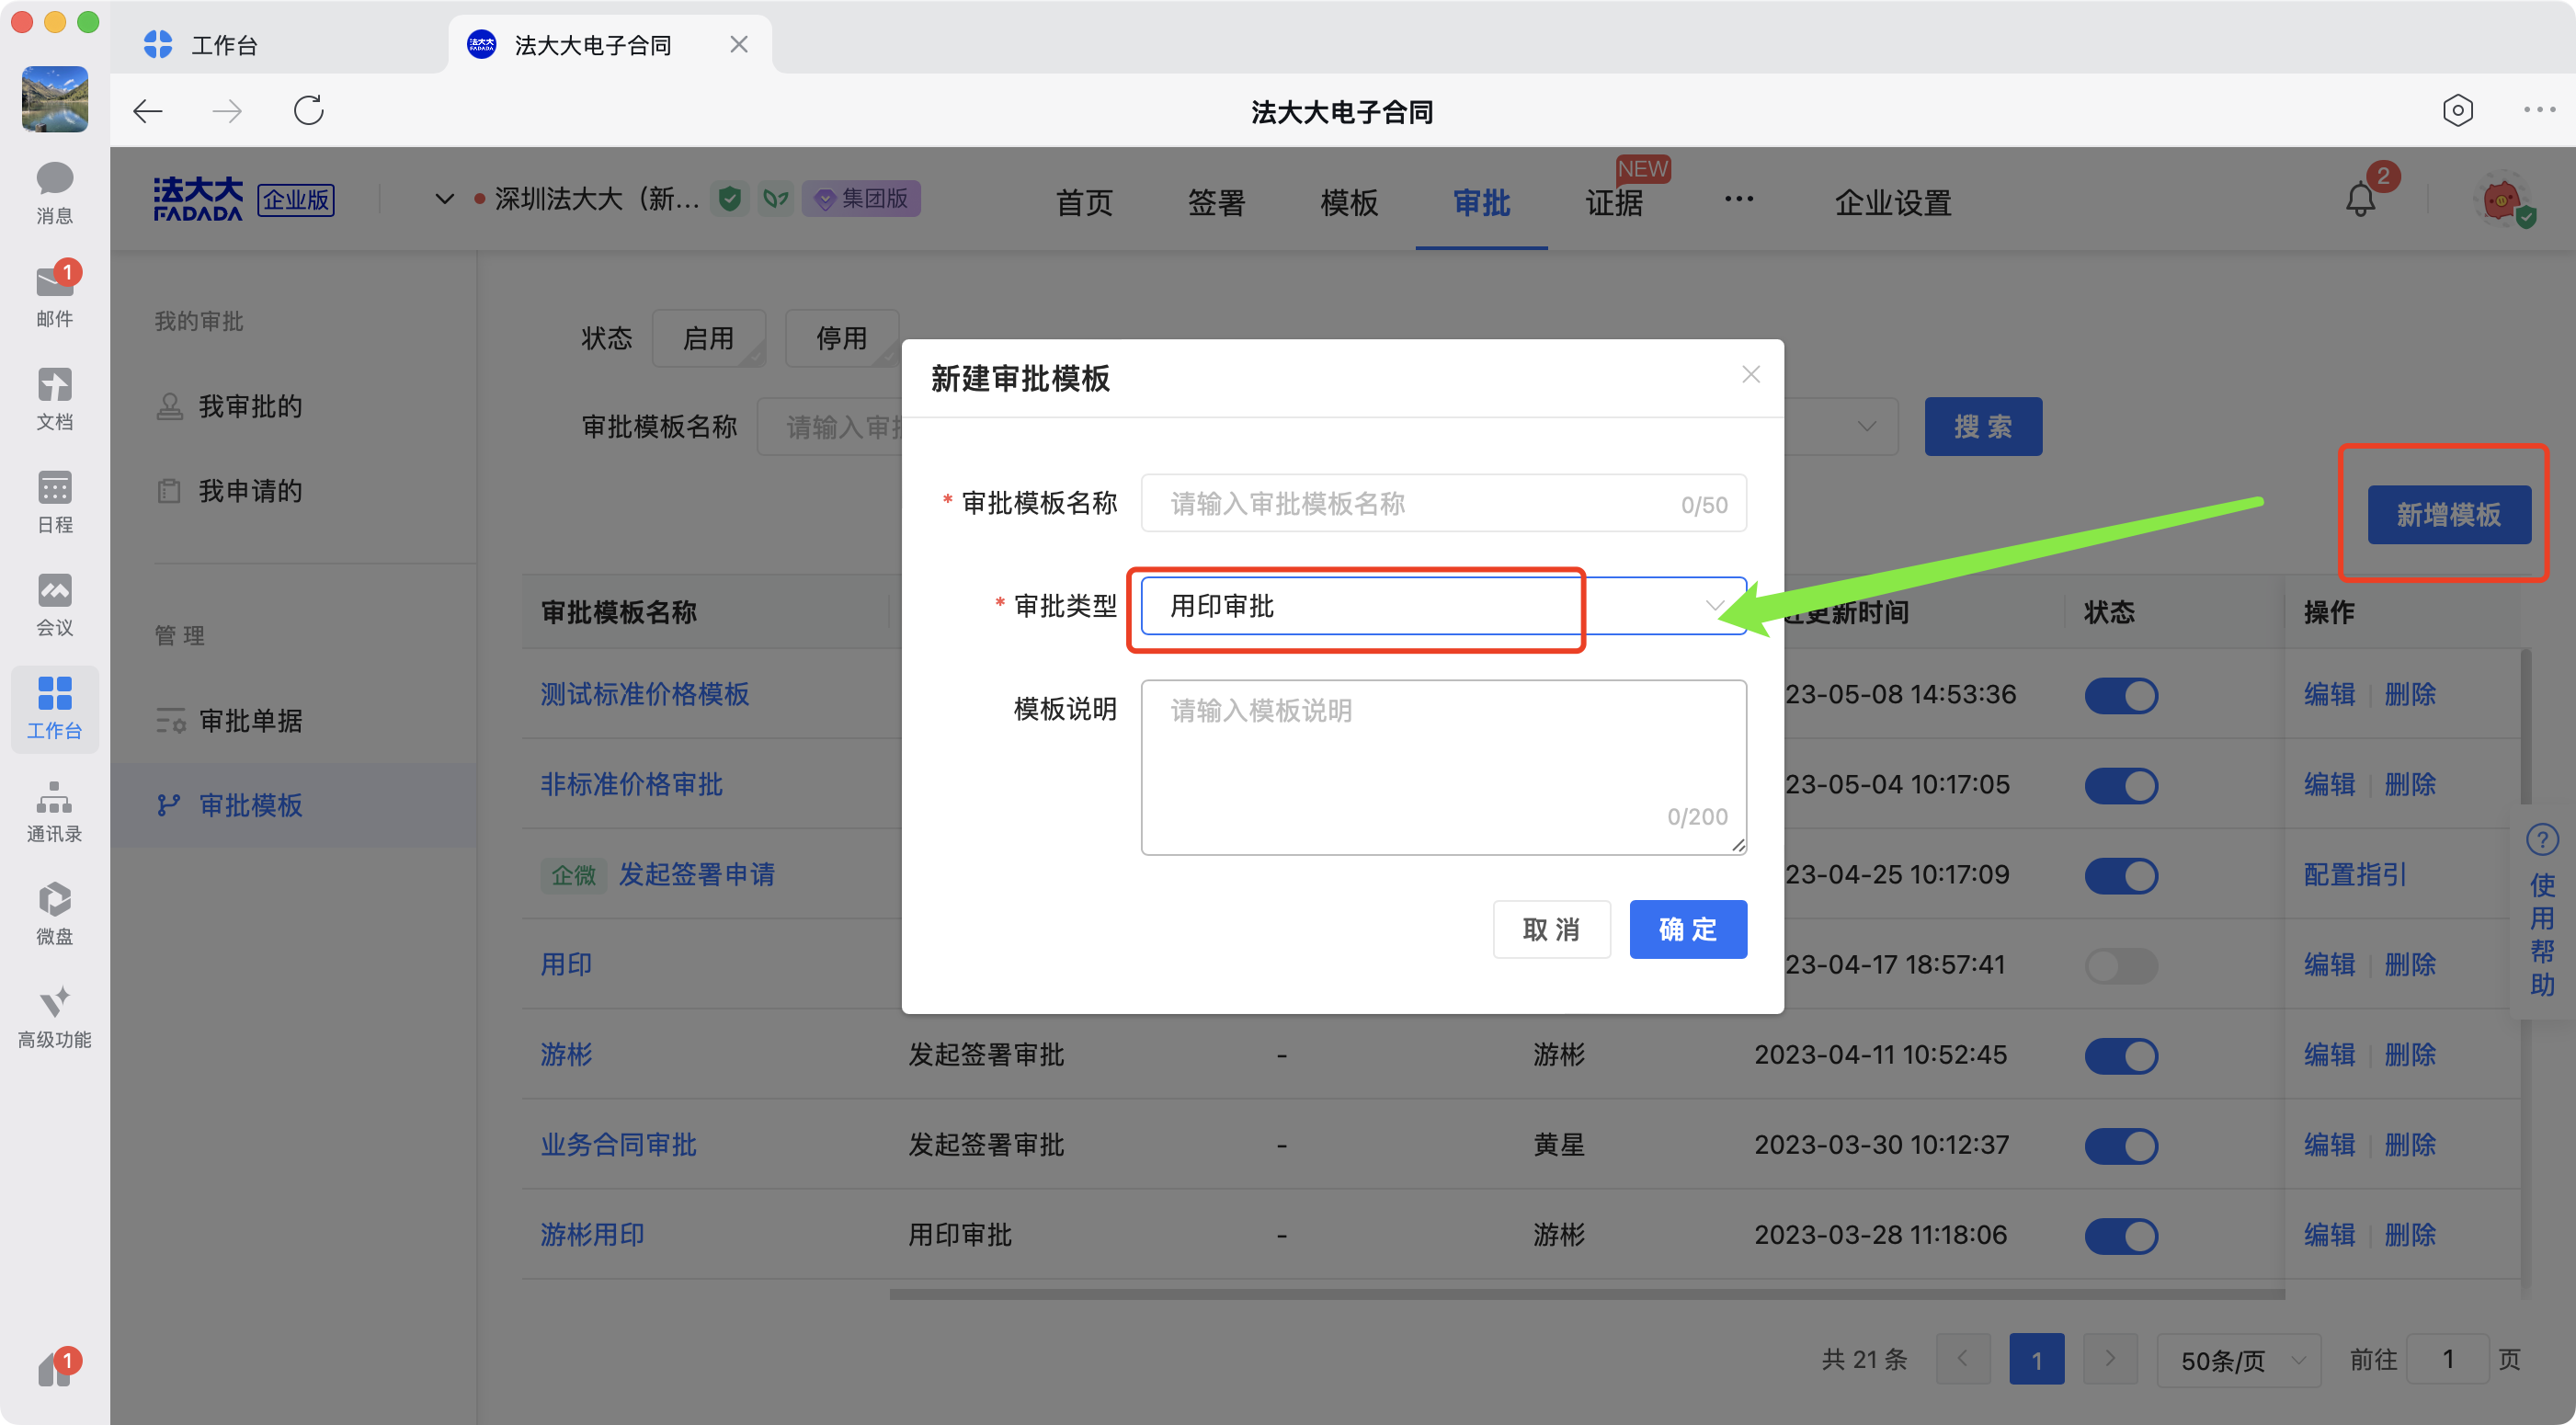Open the 日程 calendar icon
The height and width of the screenshot is (1425, 2576).
(x=54, y=489)
